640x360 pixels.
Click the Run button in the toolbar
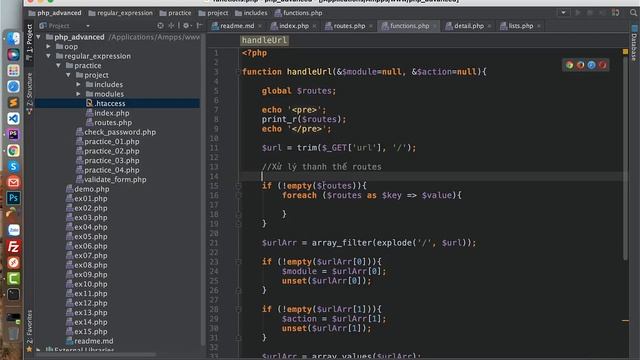pos(578,13)
